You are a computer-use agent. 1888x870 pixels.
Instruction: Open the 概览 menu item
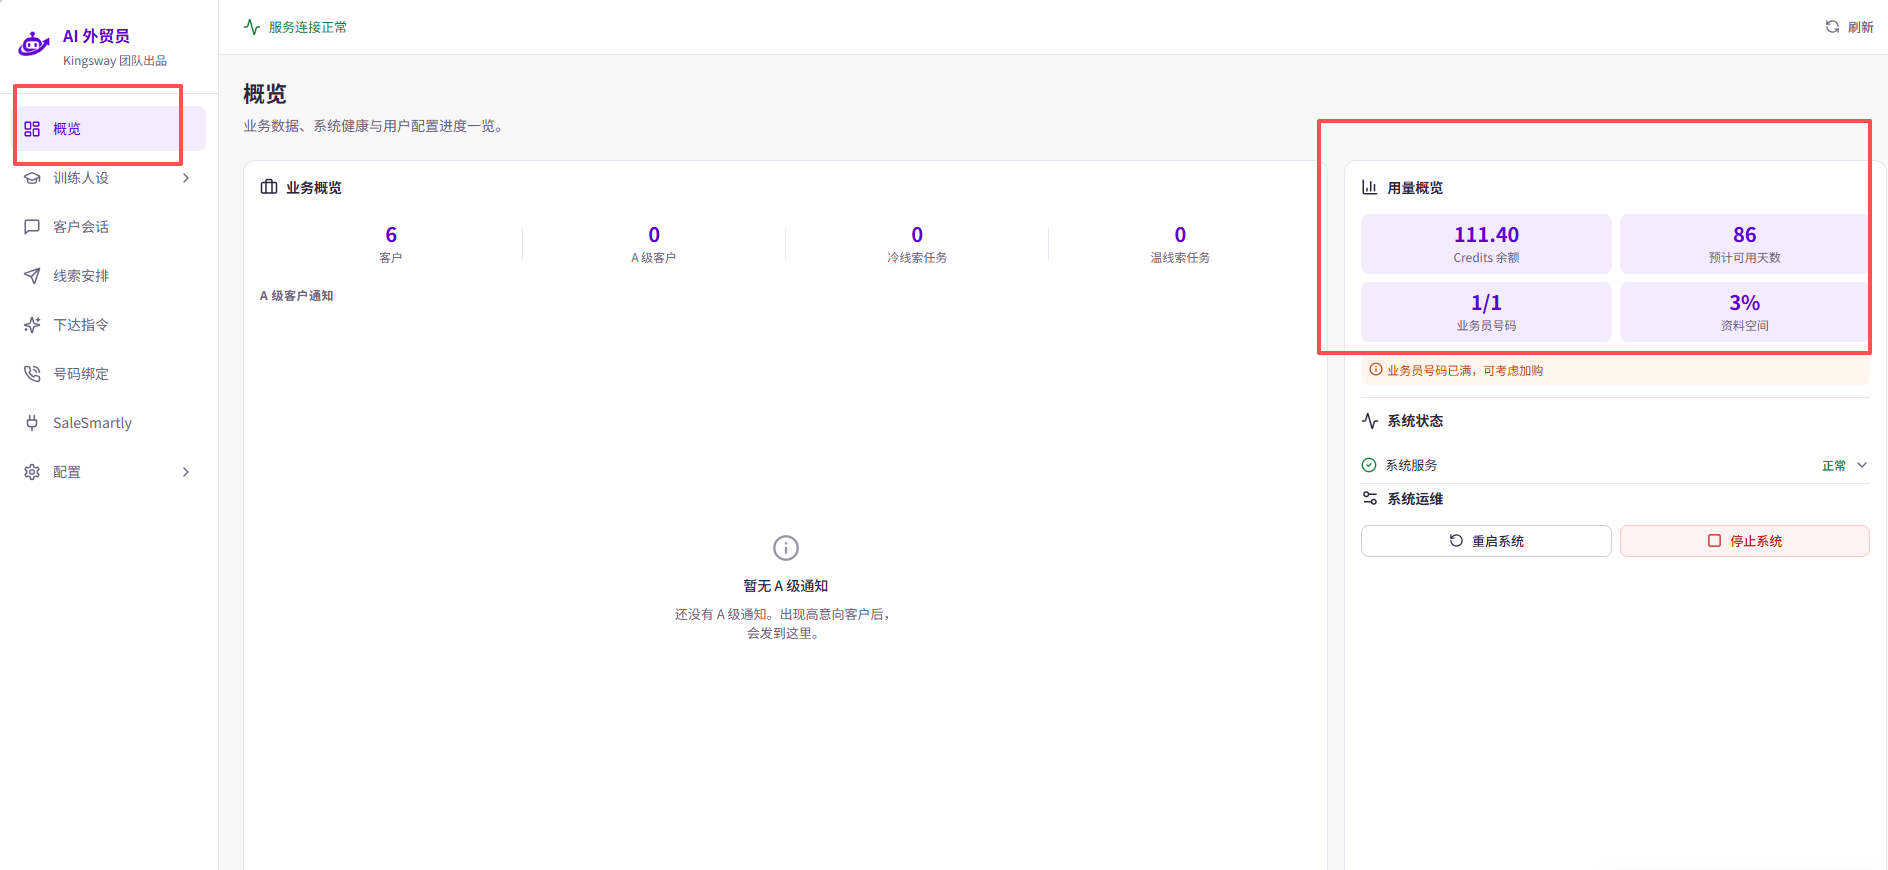click(110, 129)
